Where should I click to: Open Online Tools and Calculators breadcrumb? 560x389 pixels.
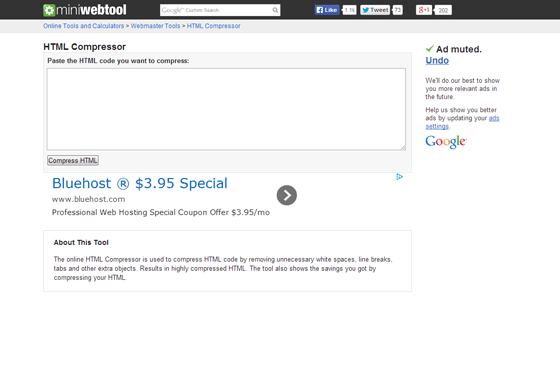pyautogui.click(x=84, y=26)
